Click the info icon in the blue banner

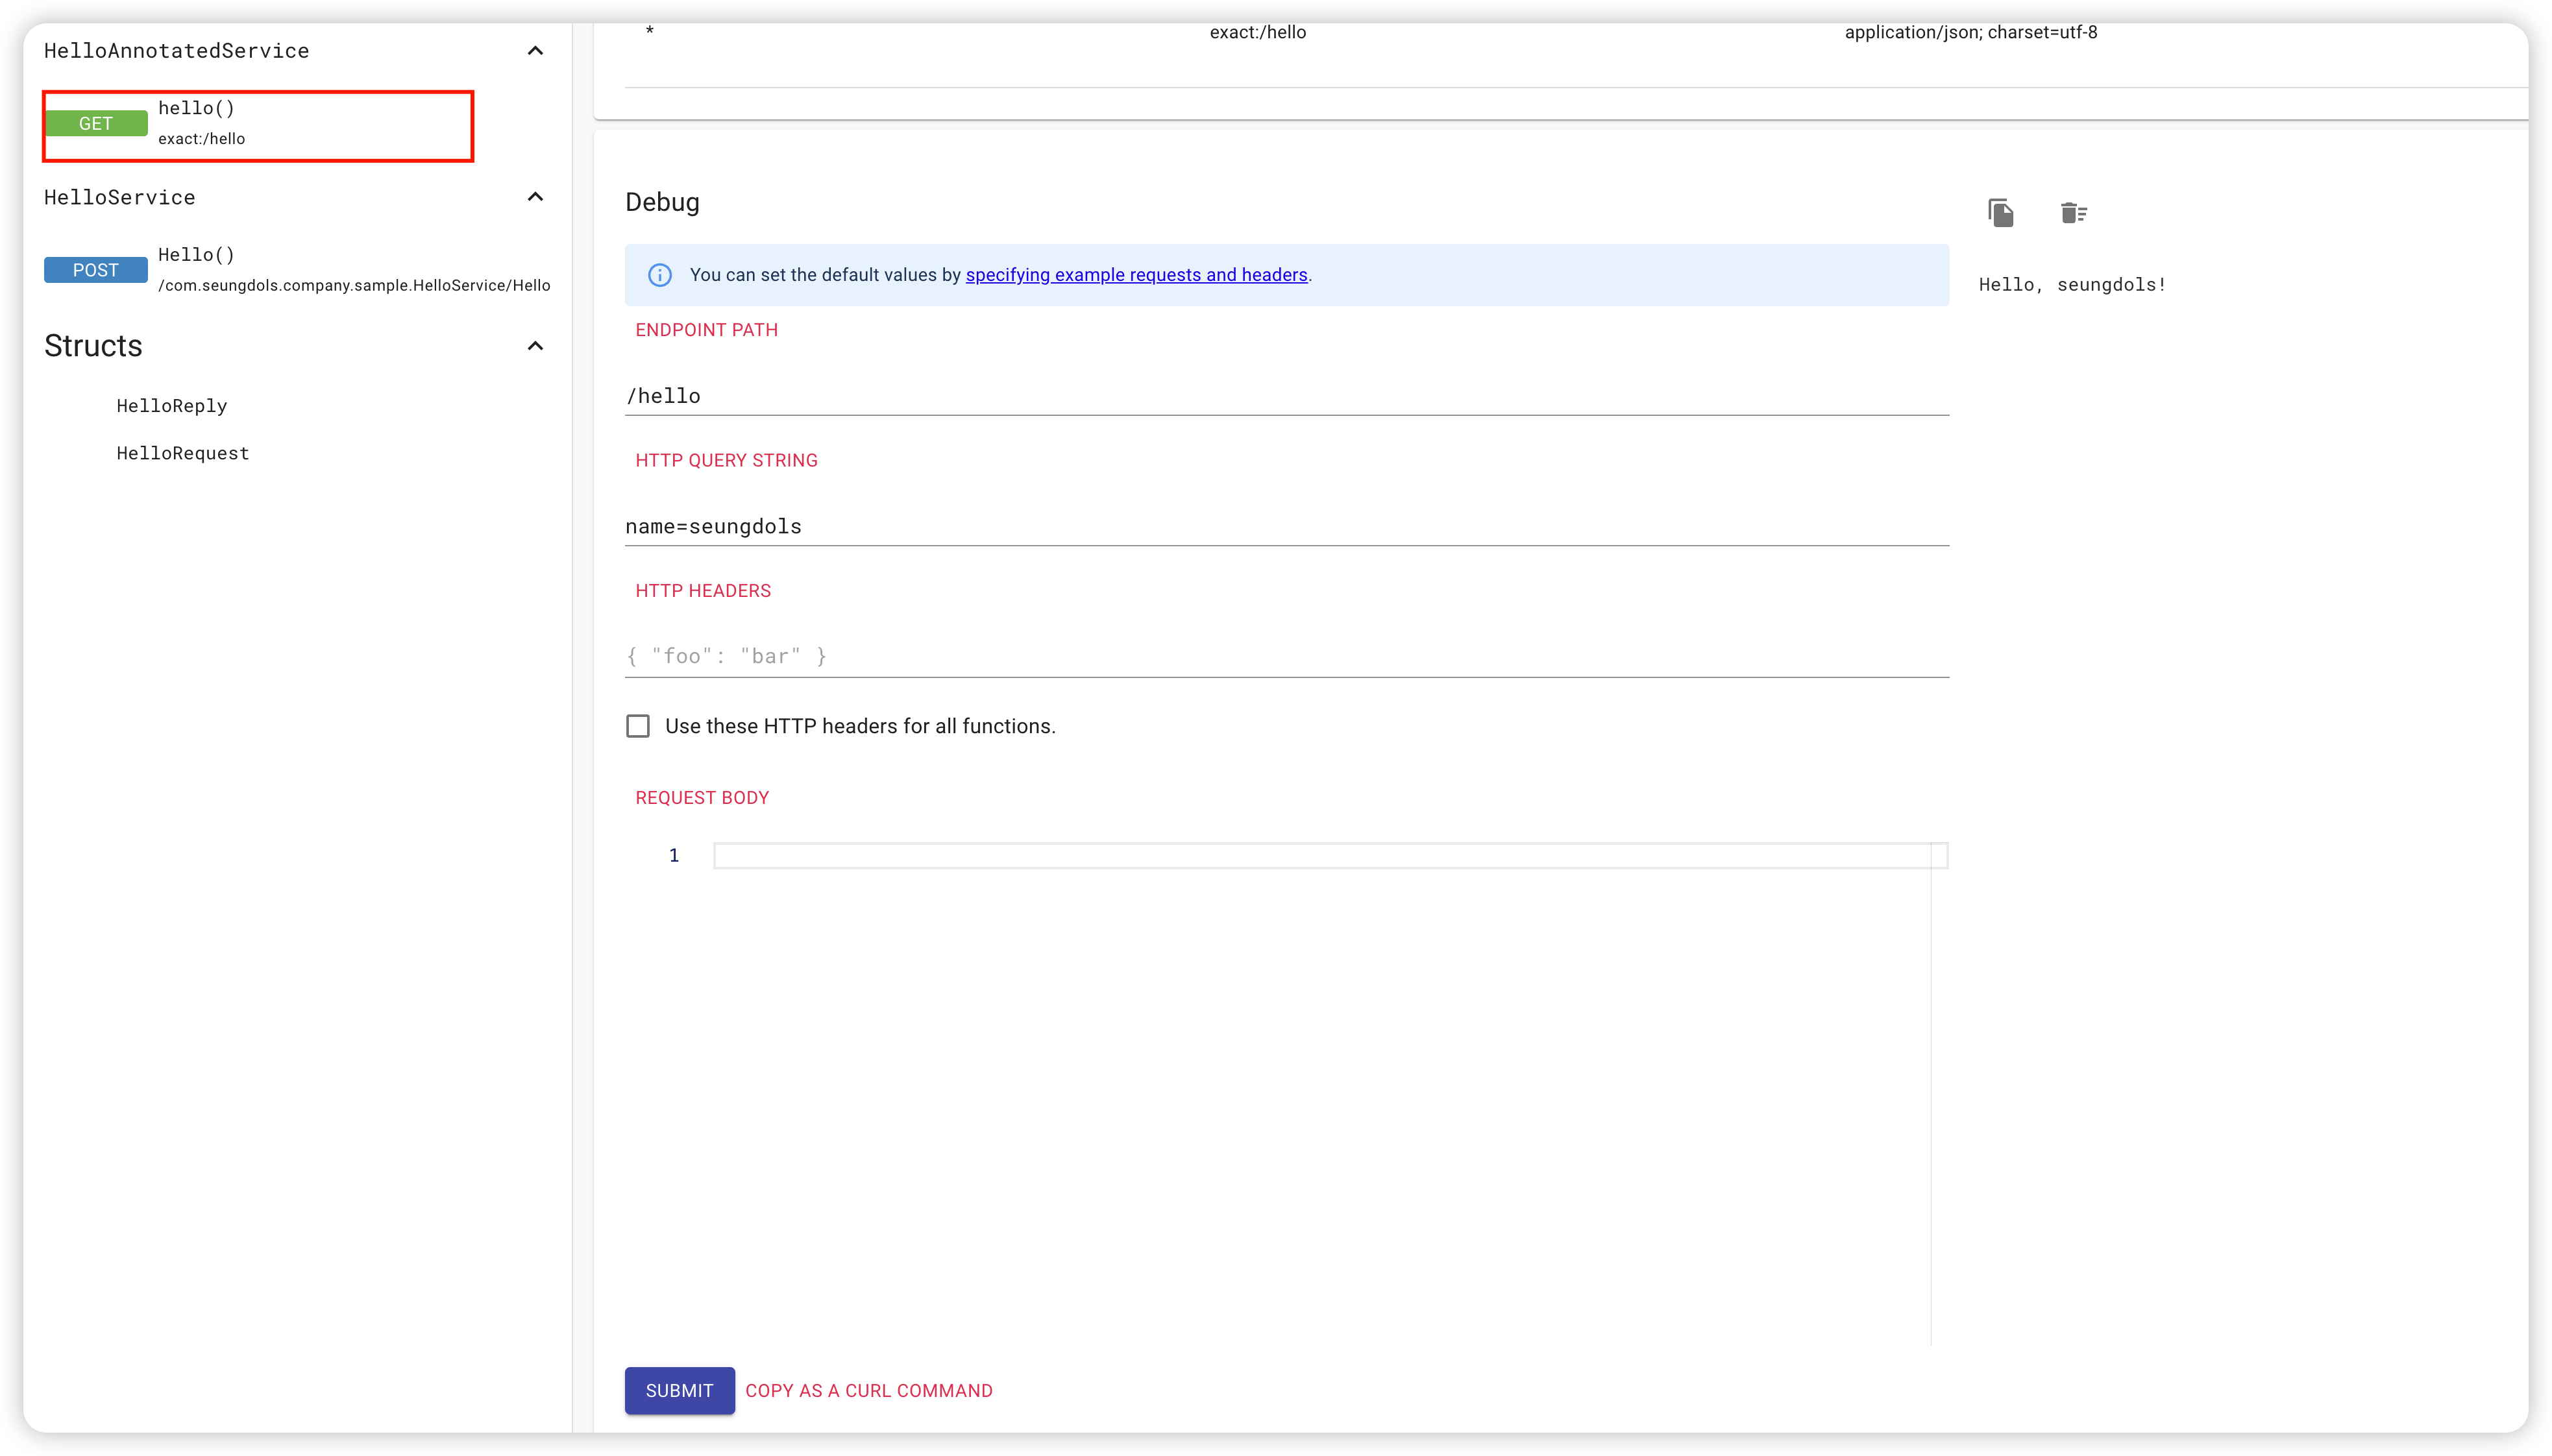pos(660,275)
